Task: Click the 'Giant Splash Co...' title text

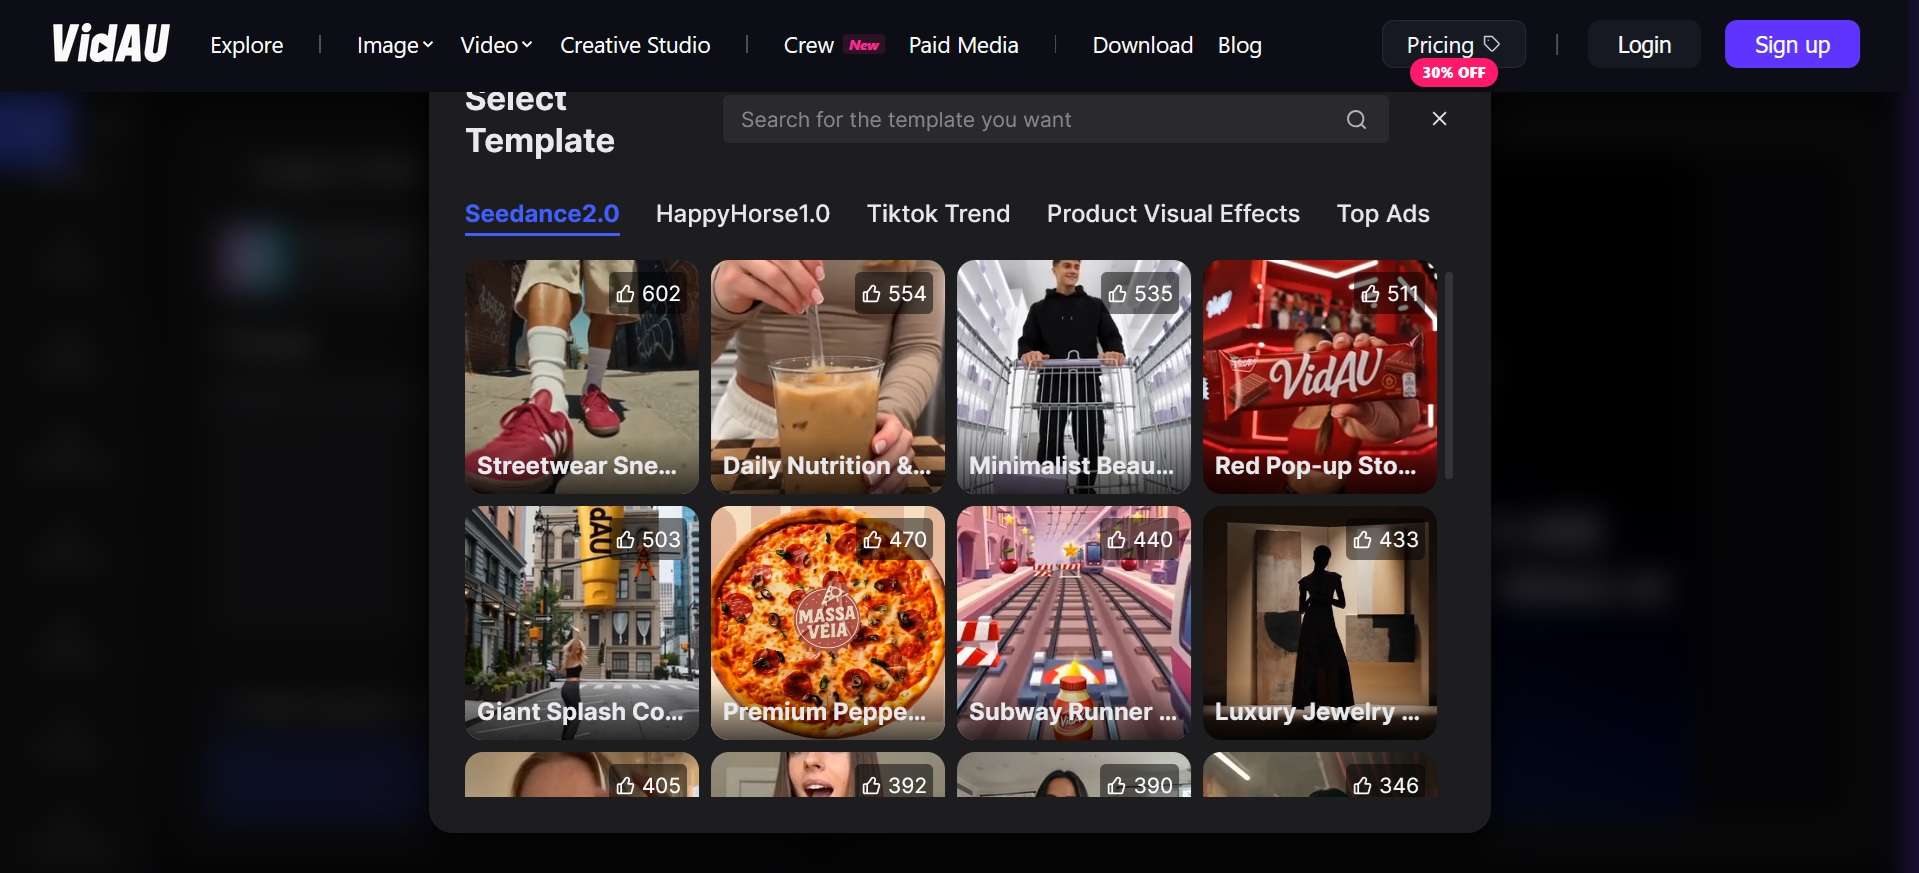Action: click(581, 712)
